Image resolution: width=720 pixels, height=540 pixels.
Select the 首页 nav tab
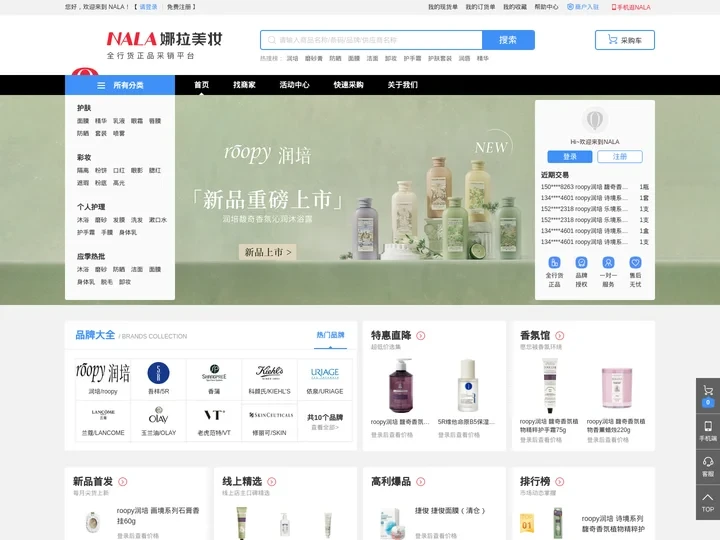click(x=201, y=85)
